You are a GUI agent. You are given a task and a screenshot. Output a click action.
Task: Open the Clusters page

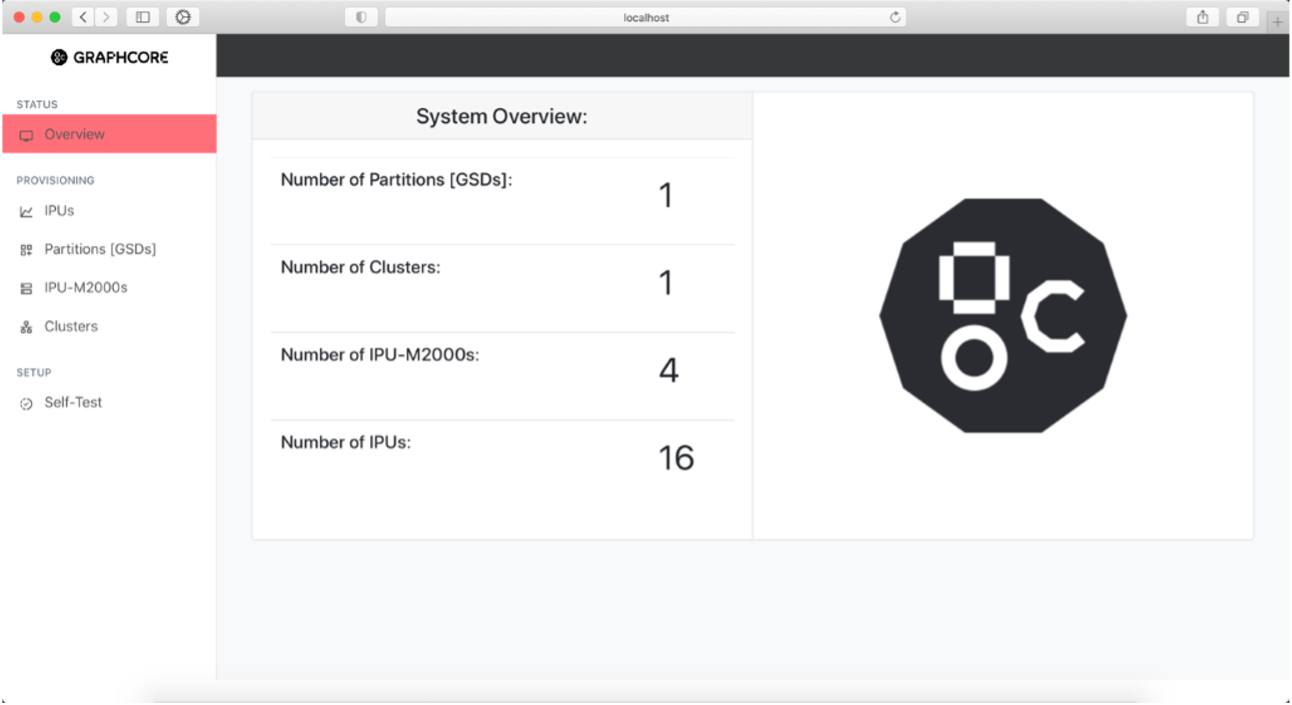pos(71,326)
